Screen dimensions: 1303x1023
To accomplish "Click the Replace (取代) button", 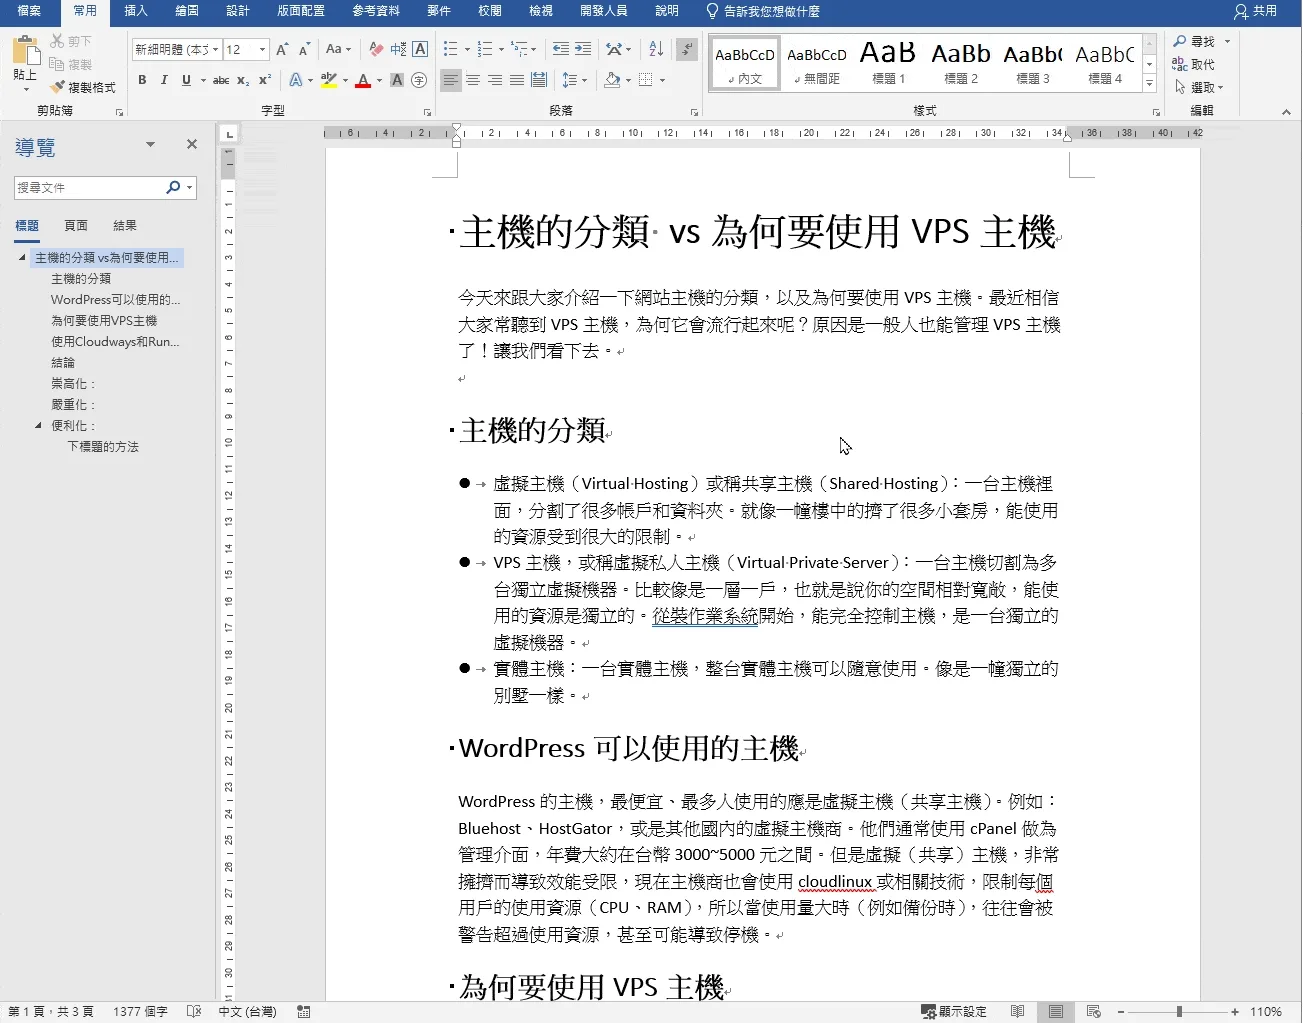I will click(1193, 64).
